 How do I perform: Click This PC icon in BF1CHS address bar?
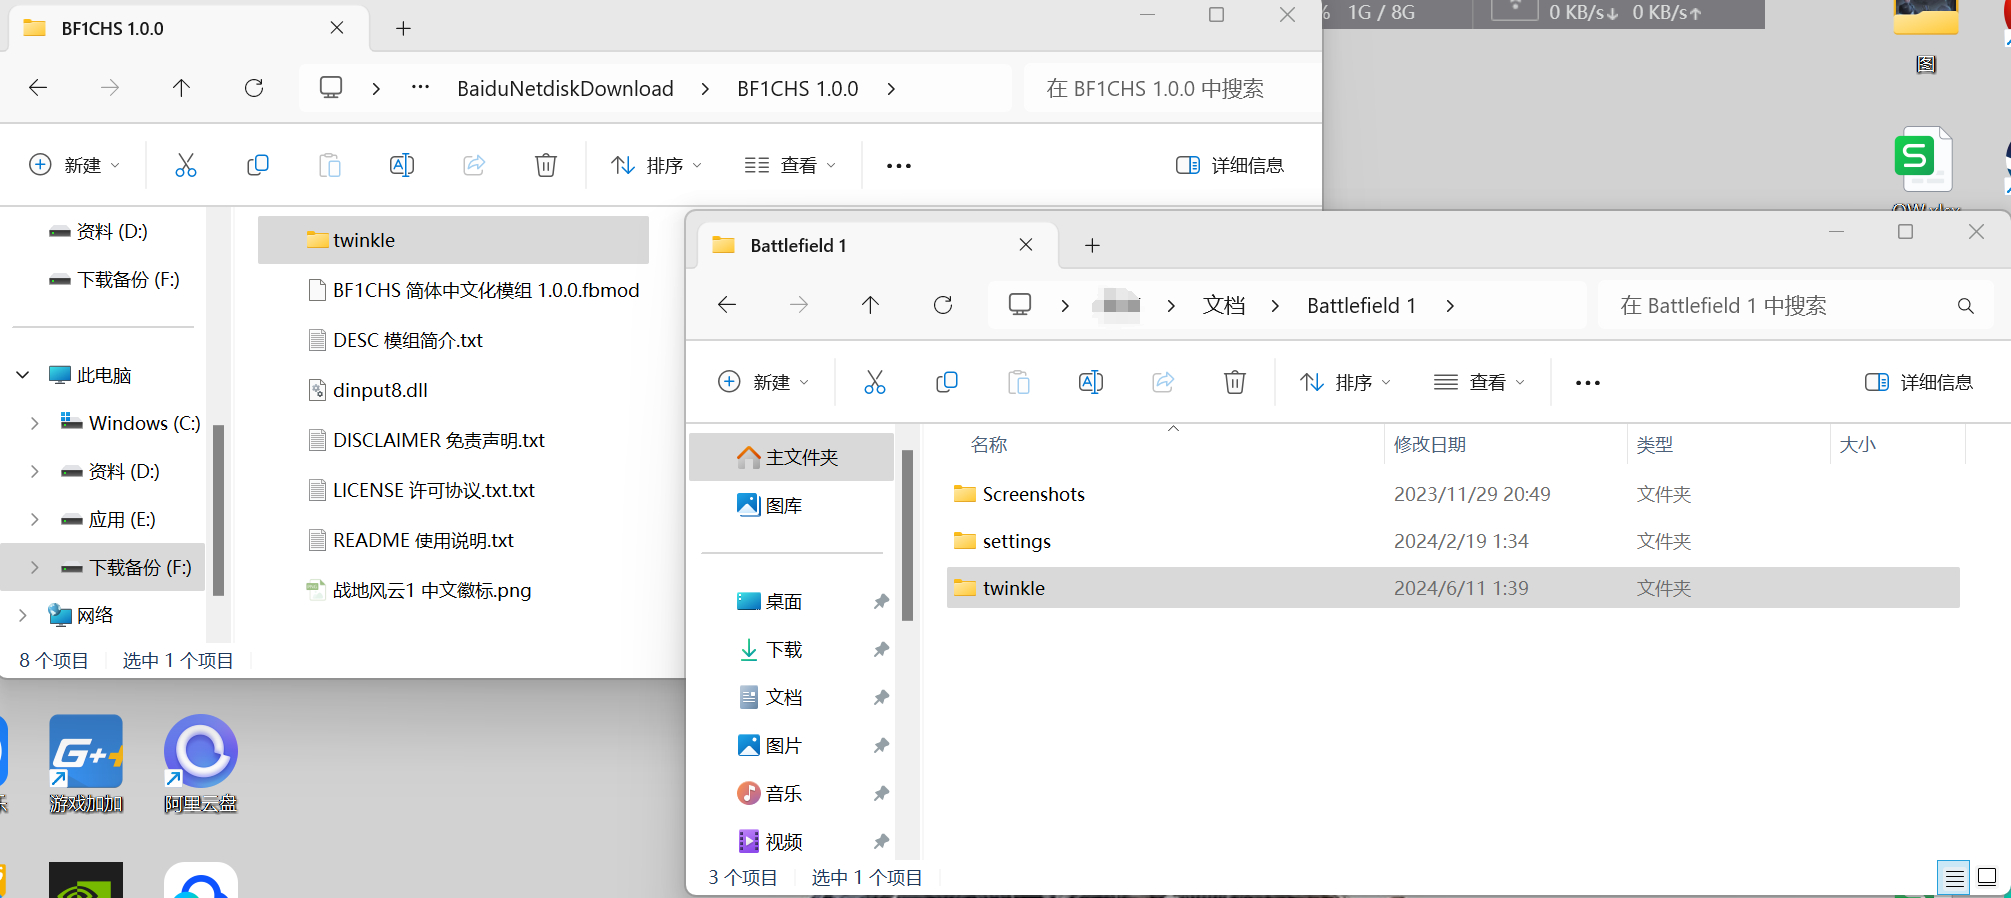tap(331, 87)
